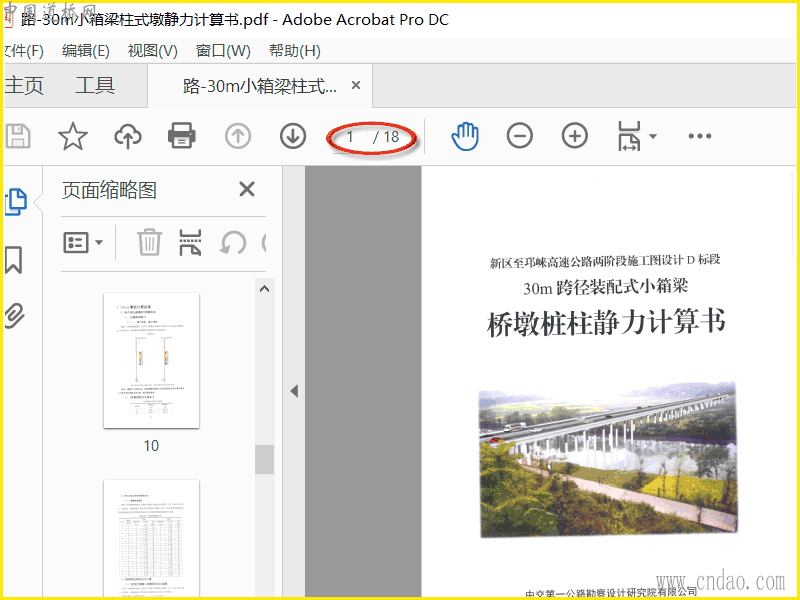Click the extract pages icon
Viewport: 800px width, 600px height.
pyautogui.click(x=190, y=242)
